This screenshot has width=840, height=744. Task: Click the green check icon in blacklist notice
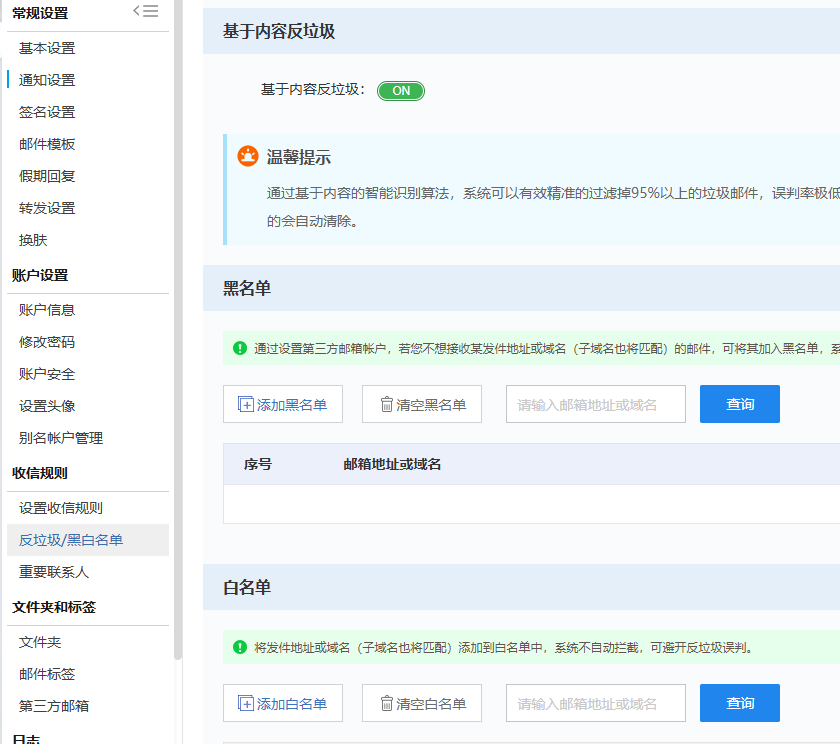point(240,349)
